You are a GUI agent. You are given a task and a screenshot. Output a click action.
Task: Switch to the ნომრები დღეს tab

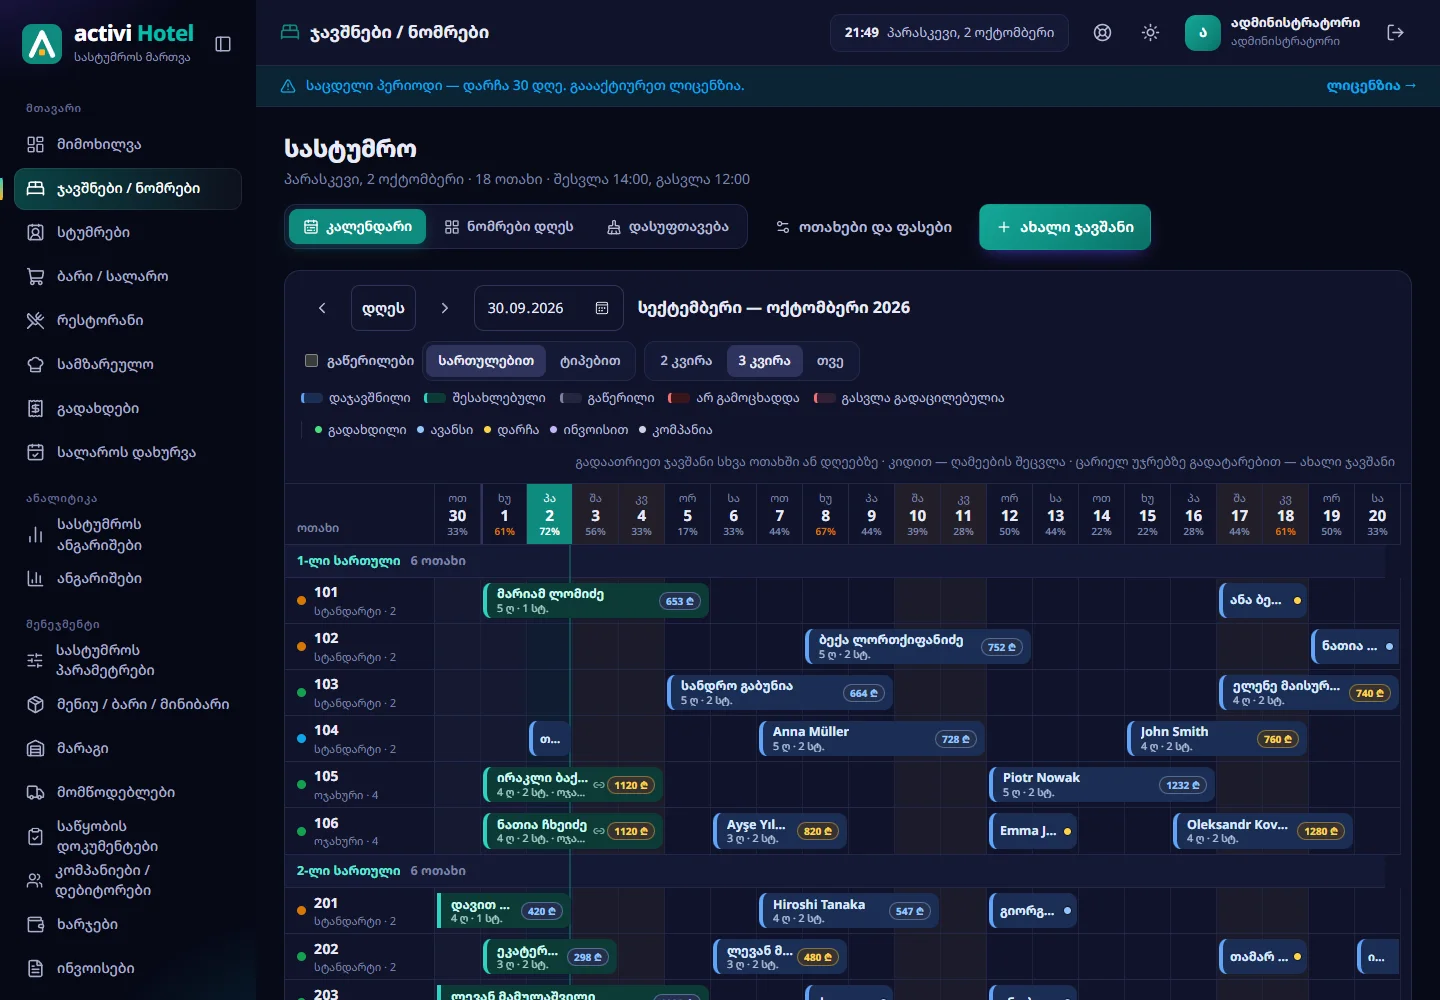(509, 227)
